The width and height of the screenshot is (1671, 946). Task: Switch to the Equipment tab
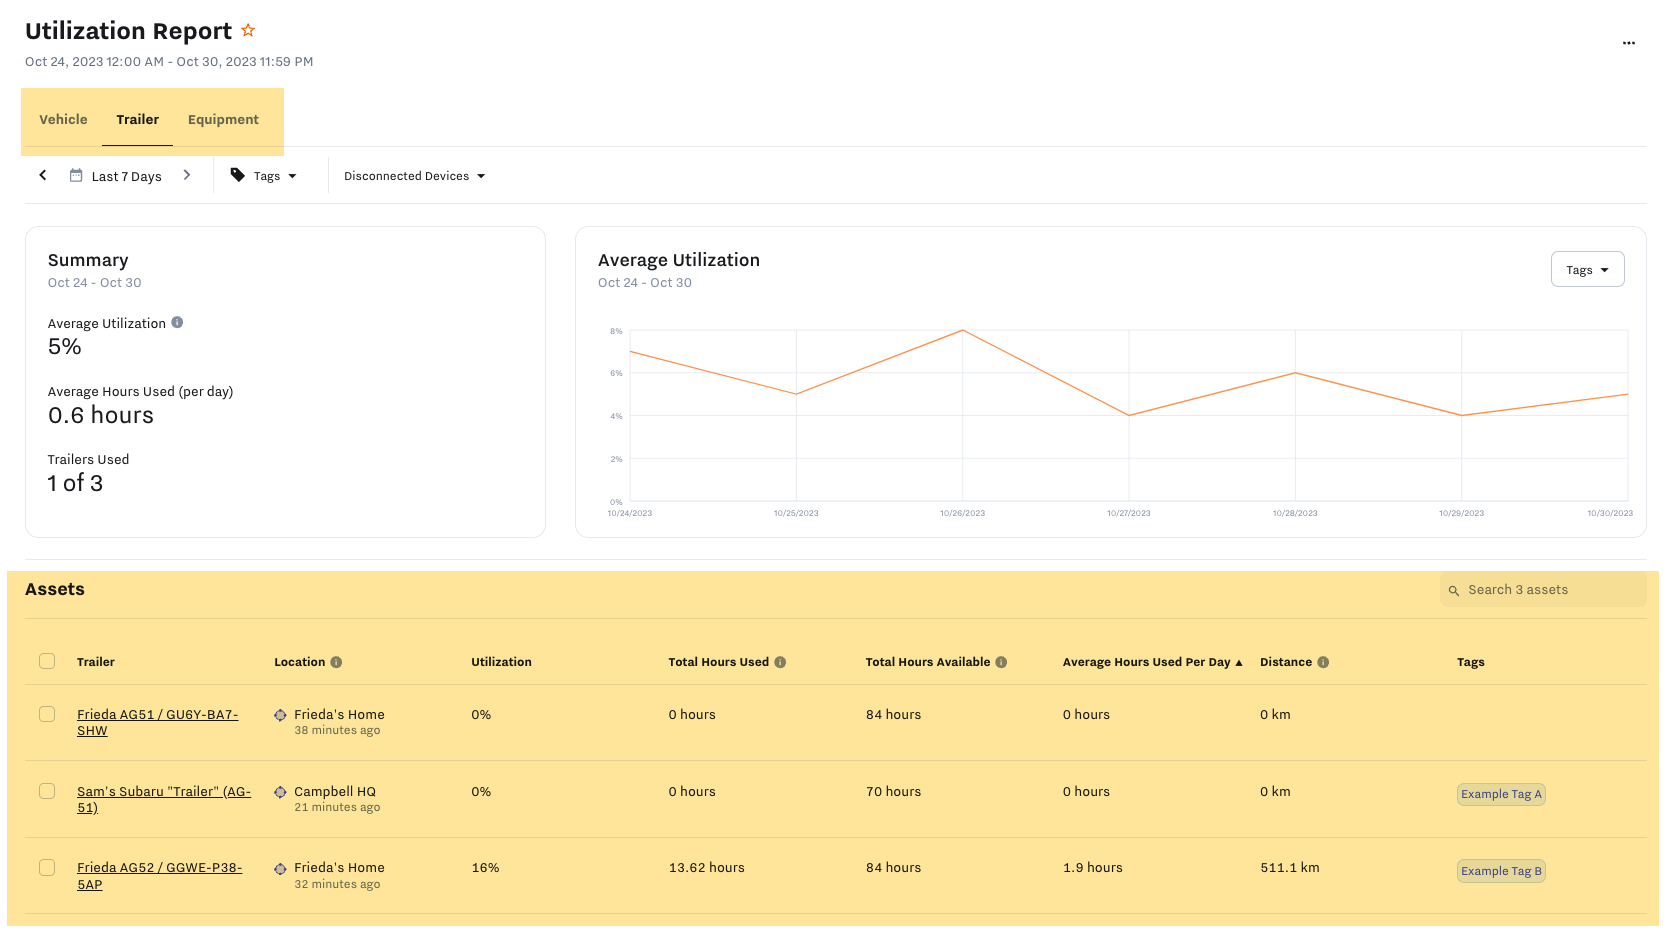tap(223, 119)
